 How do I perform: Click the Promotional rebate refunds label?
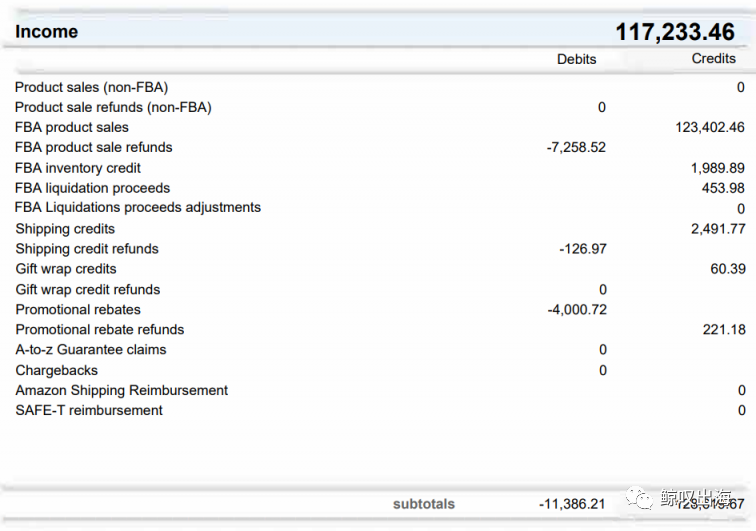(x=100, y=329)
